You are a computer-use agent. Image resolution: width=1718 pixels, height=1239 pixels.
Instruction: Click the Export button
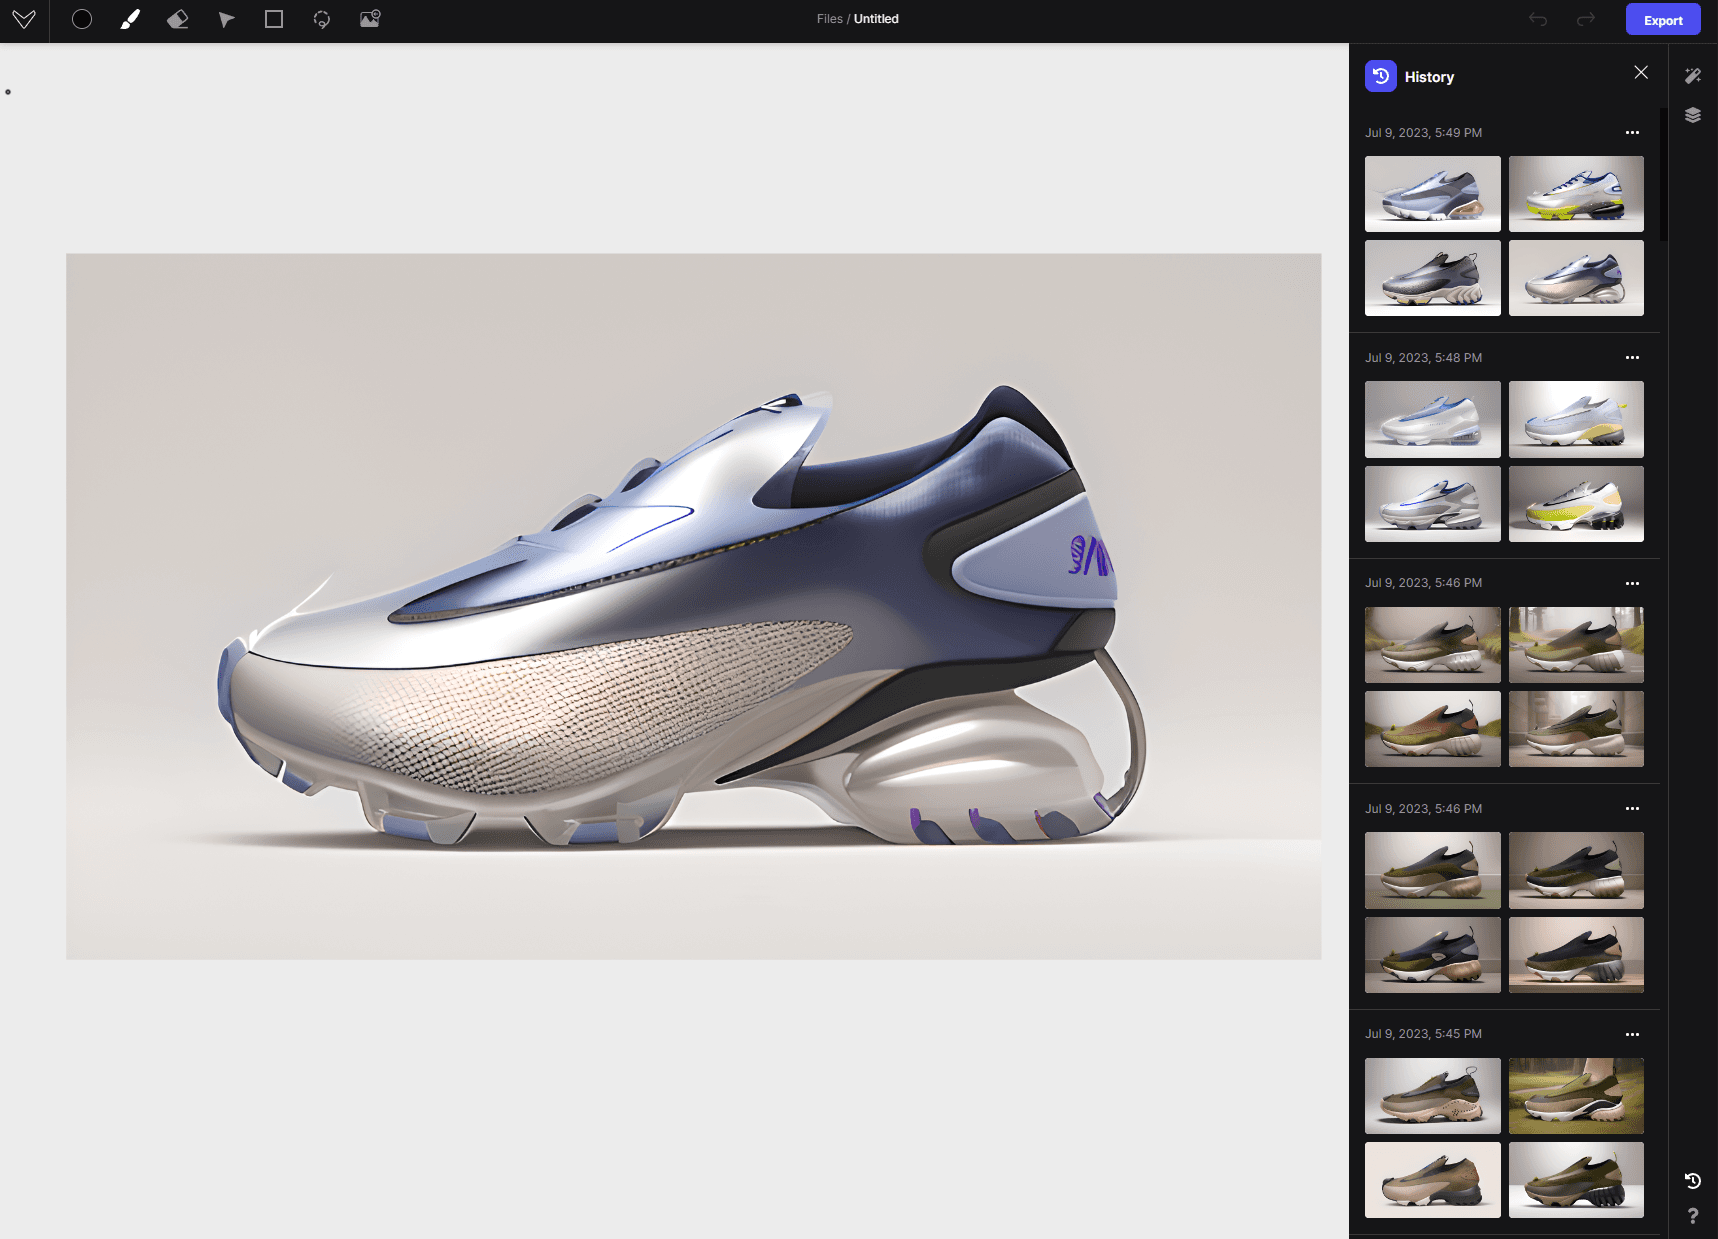[x=1663, y=20]
